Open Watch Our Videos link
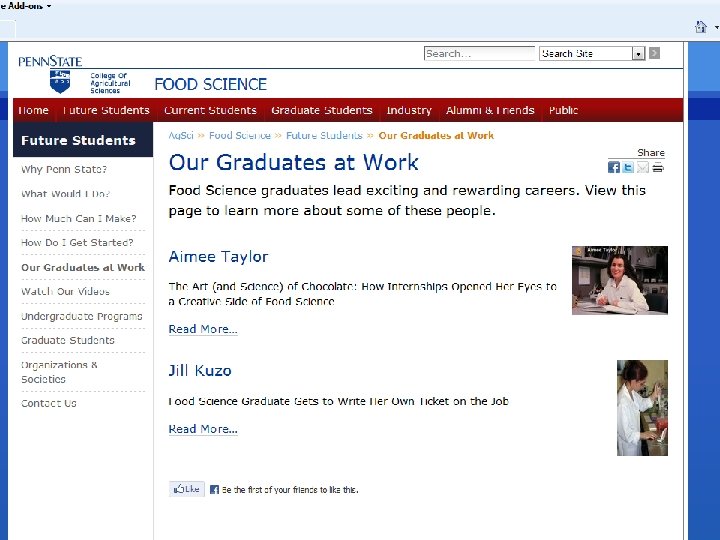The image size is (720, 540). pyautogui.click(x=65, y=292)
